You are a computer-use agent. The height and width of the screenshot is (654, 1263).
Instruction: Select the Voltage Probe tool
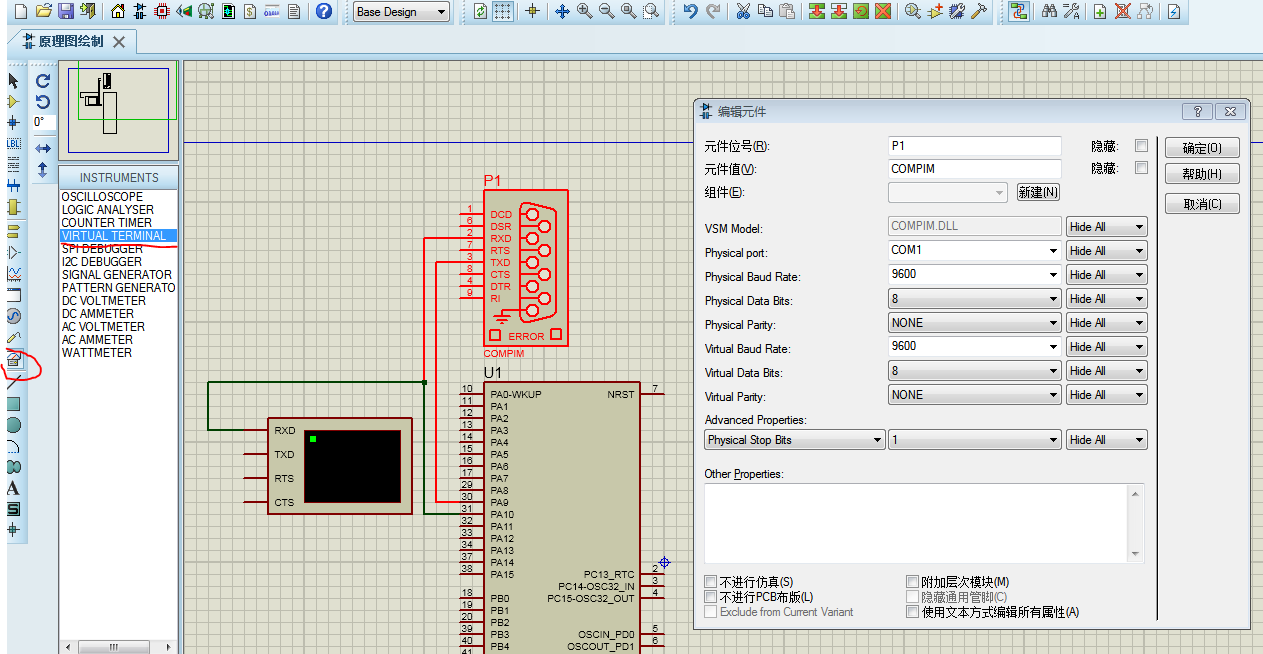[x=13, y=338]
